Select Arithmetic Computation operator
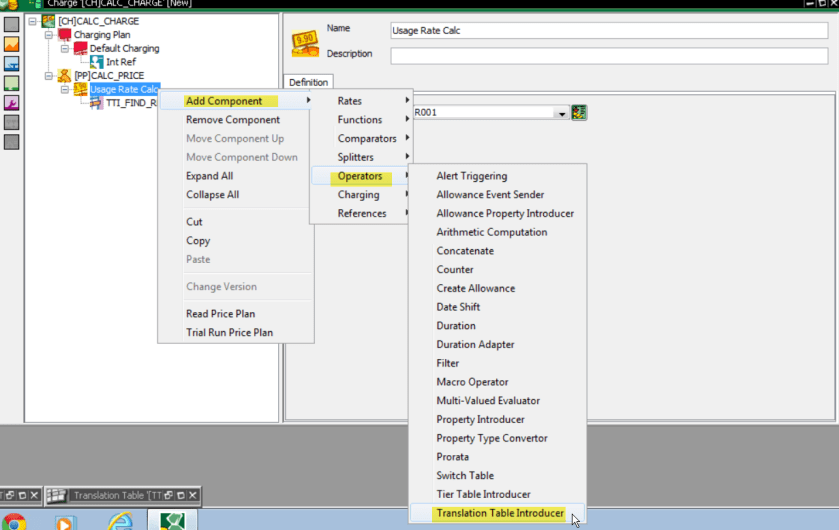839x530 pixels. [498, 232]
